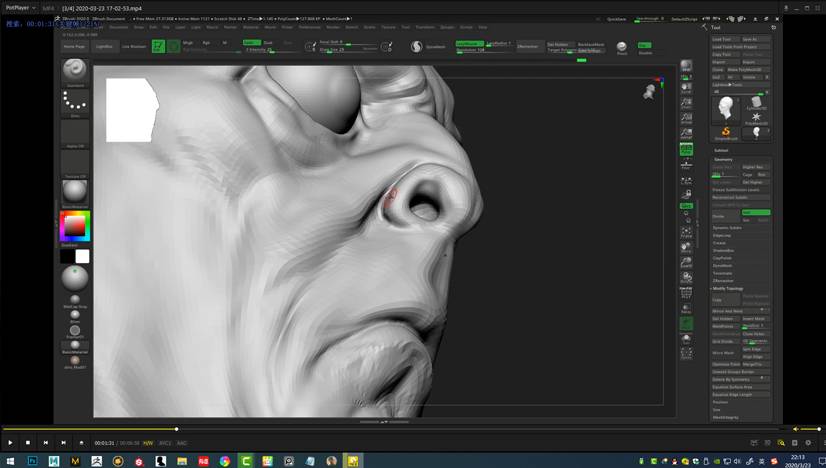Collapse the Modify Topology section

tap(727, 289)
